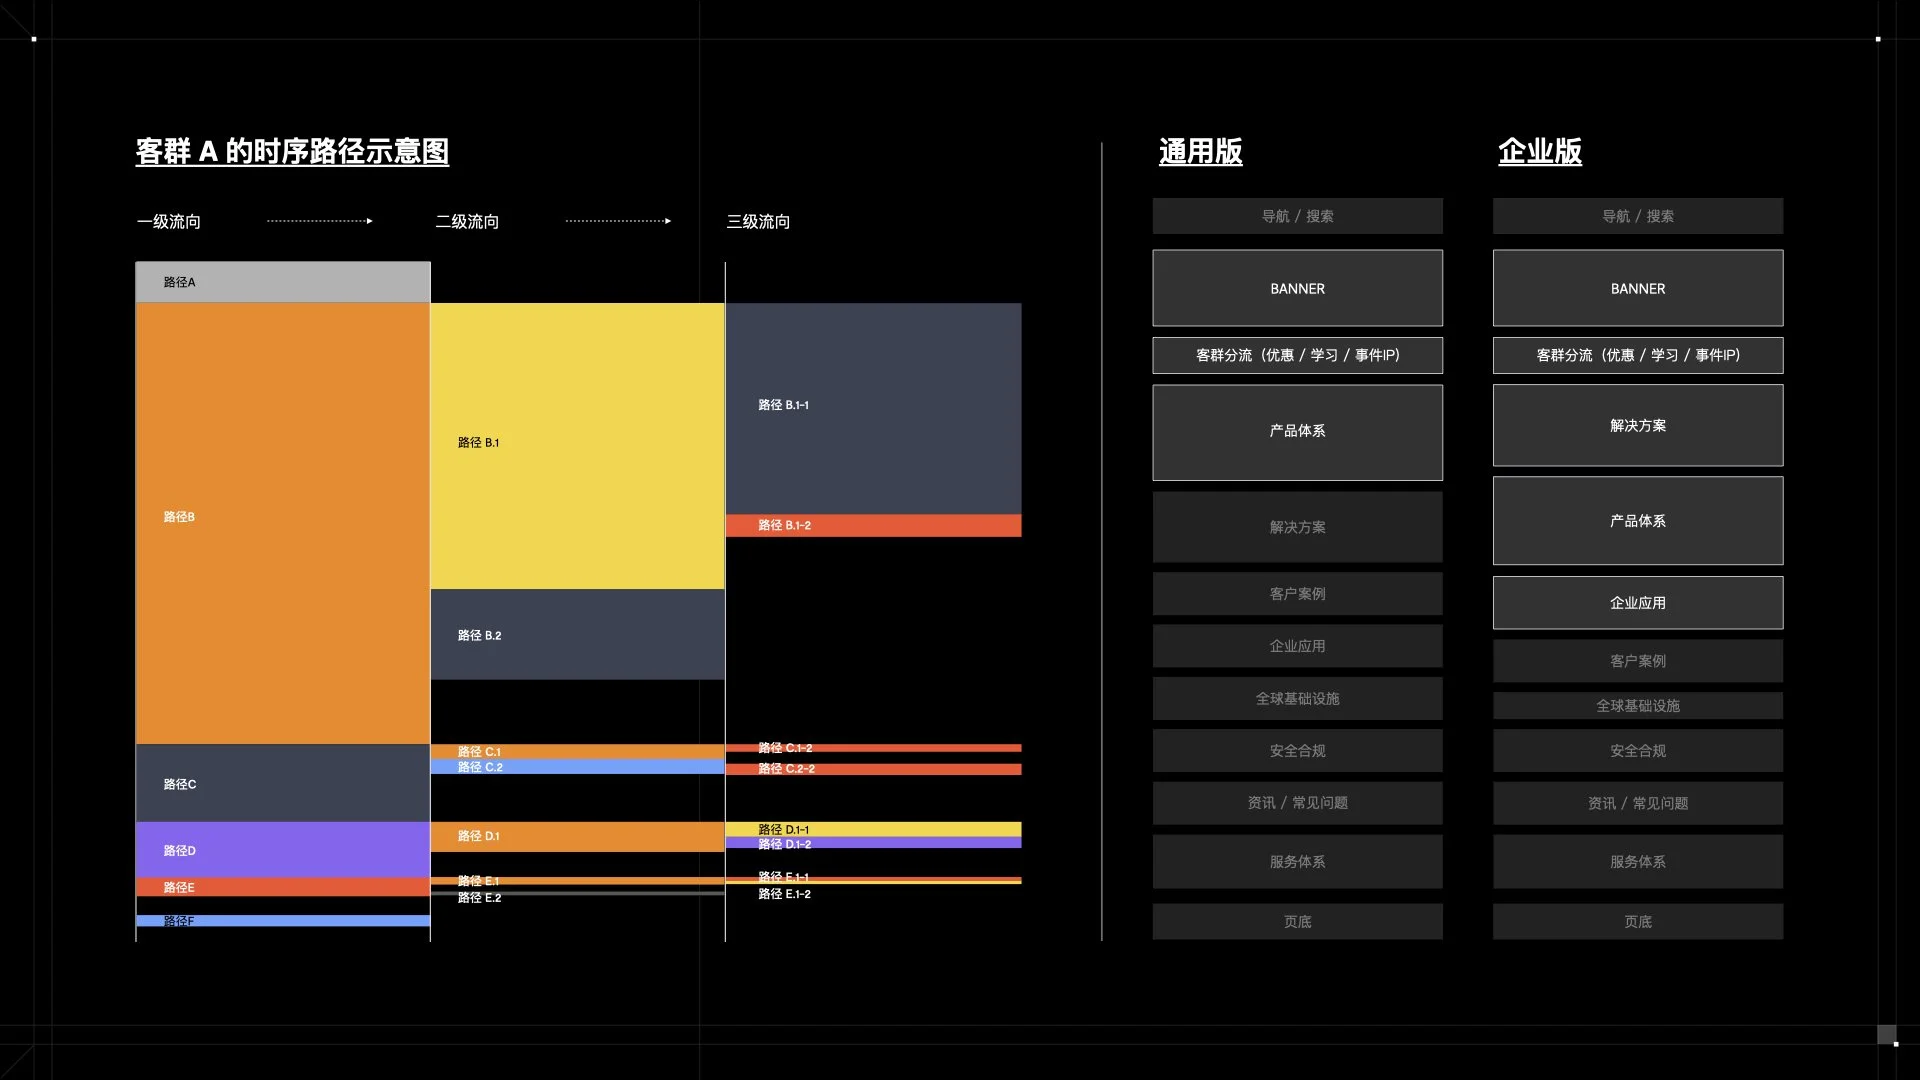Click the orange 路径B block

click(282, 520)
